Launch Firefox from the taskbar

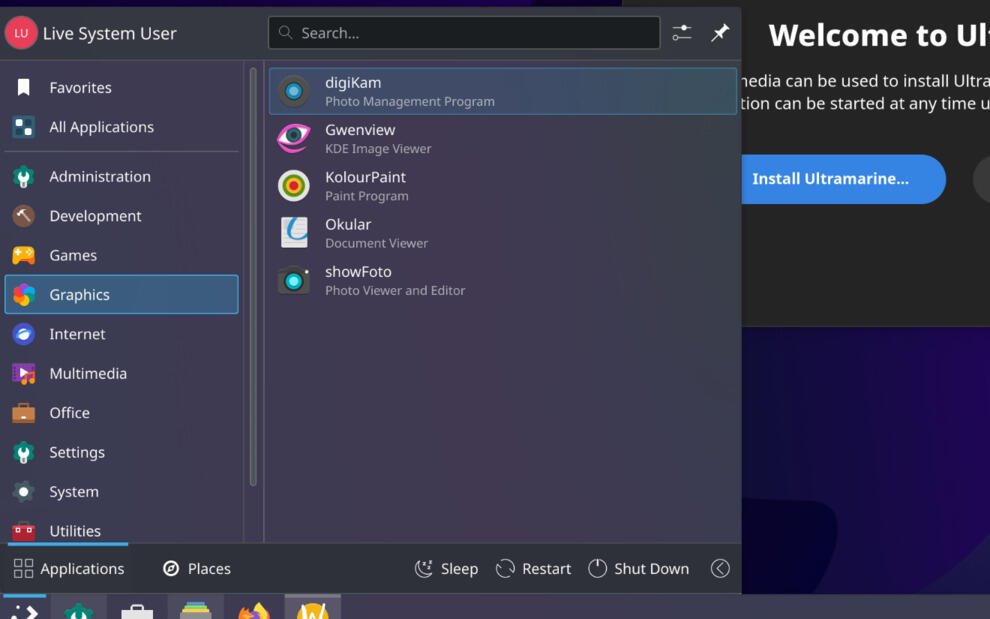point(254,609)
